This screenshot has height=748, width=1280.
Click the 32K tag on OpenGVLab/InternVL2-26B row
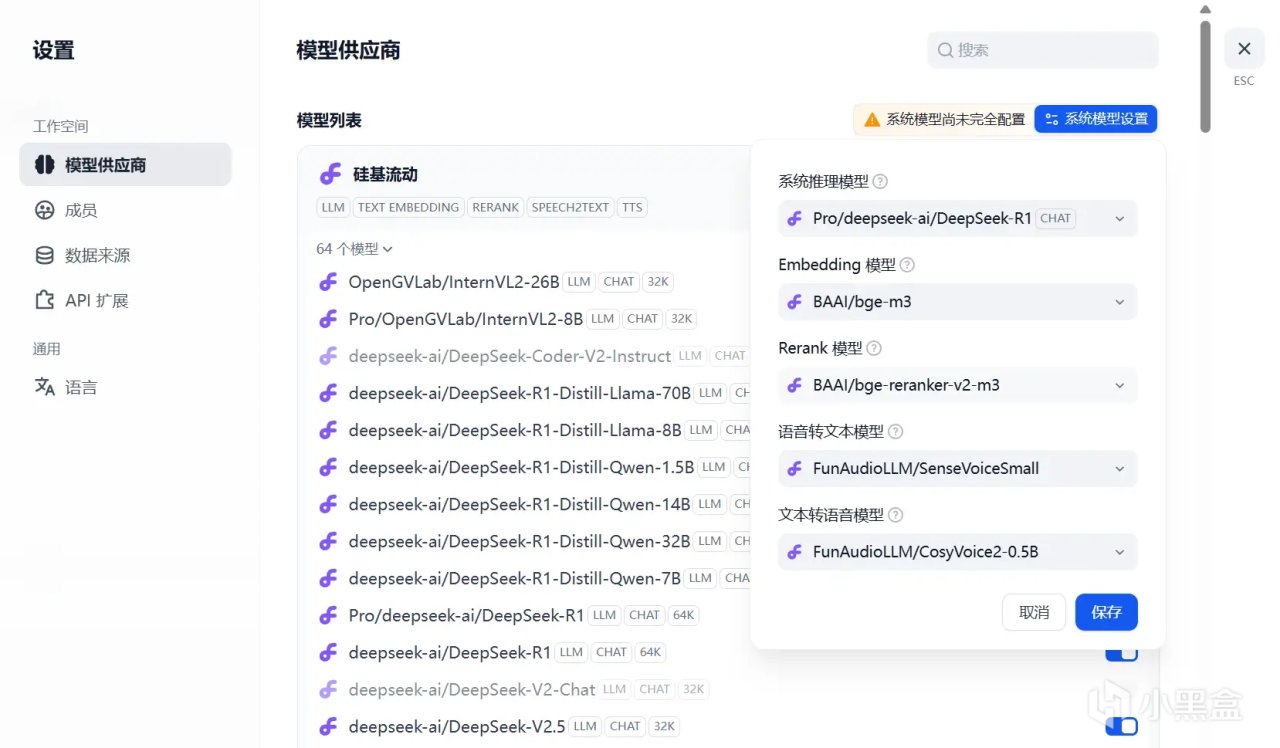click(x=657, y=282)
